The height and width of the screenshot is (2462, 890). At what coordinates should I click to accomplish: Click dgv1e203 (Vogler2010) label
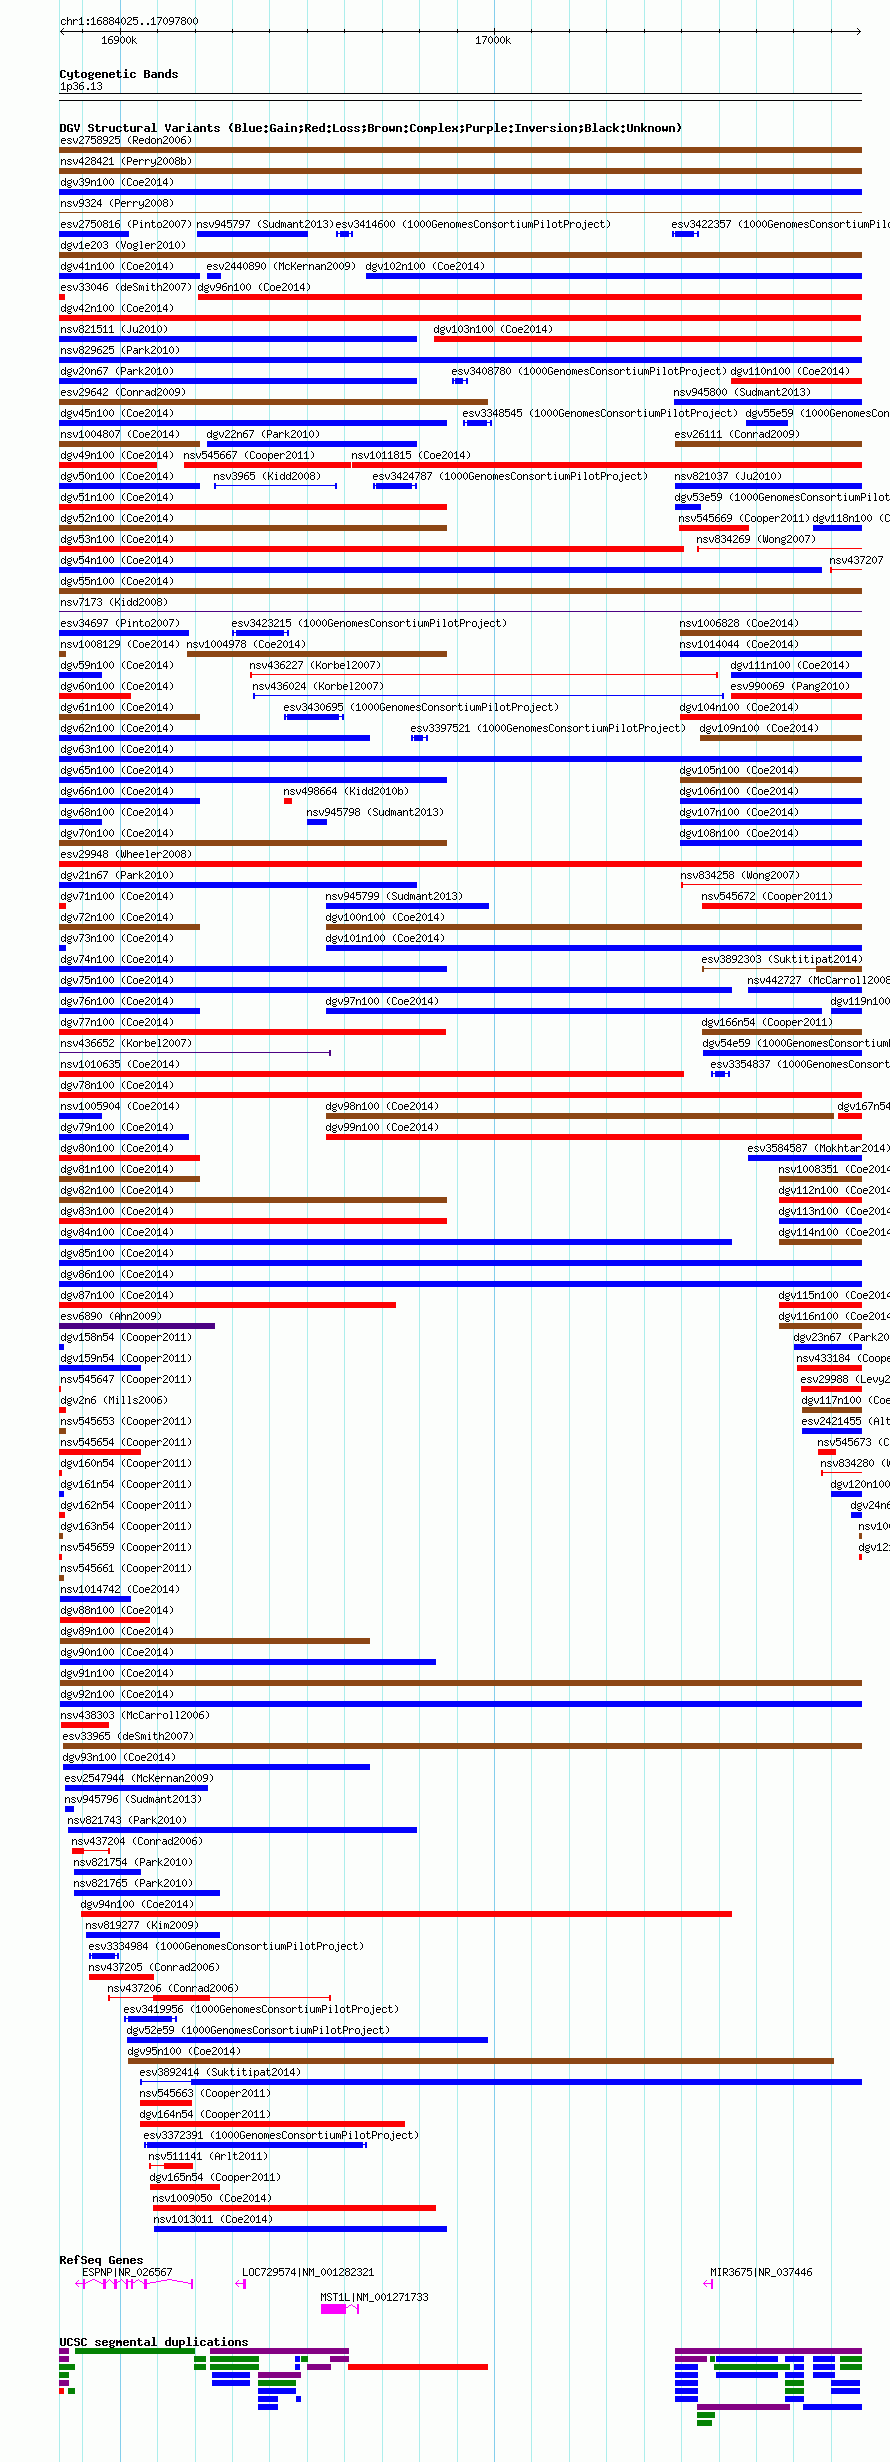[122, 245]
